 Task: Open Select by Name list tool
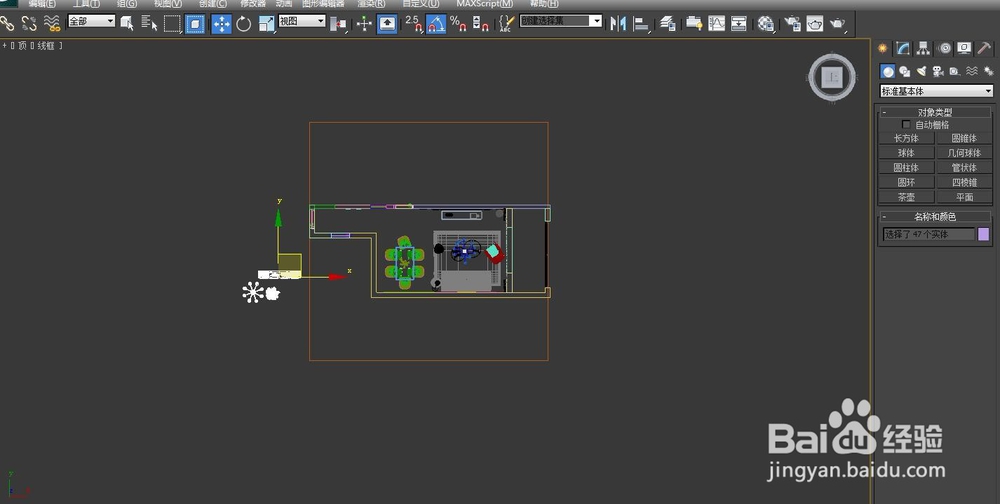[x=149, y=24]
